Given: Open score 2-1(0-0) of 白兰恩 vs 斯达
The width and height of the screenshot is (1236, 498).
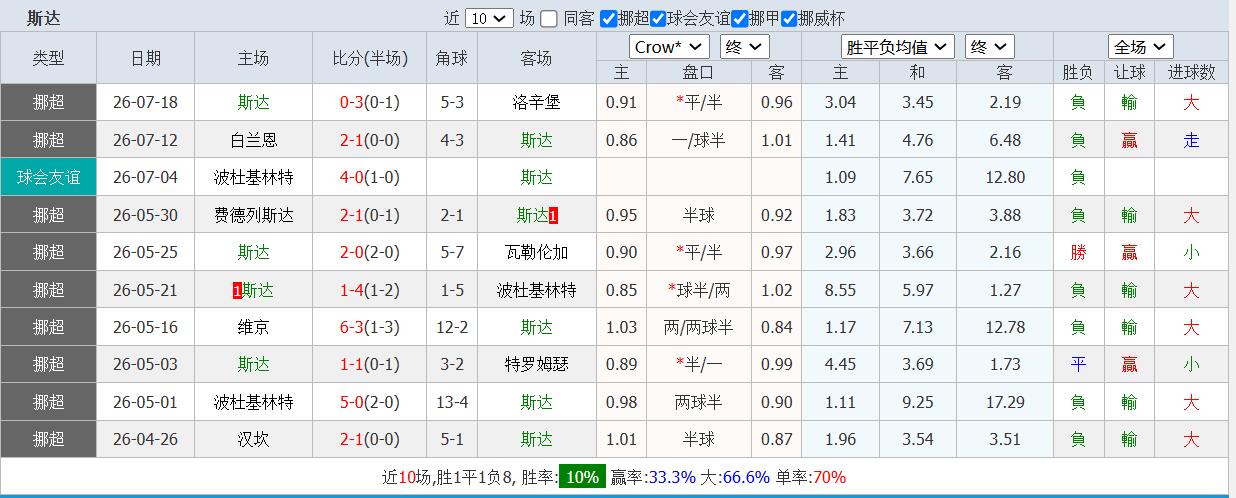Looking at the screenshot, I should 370,140.
